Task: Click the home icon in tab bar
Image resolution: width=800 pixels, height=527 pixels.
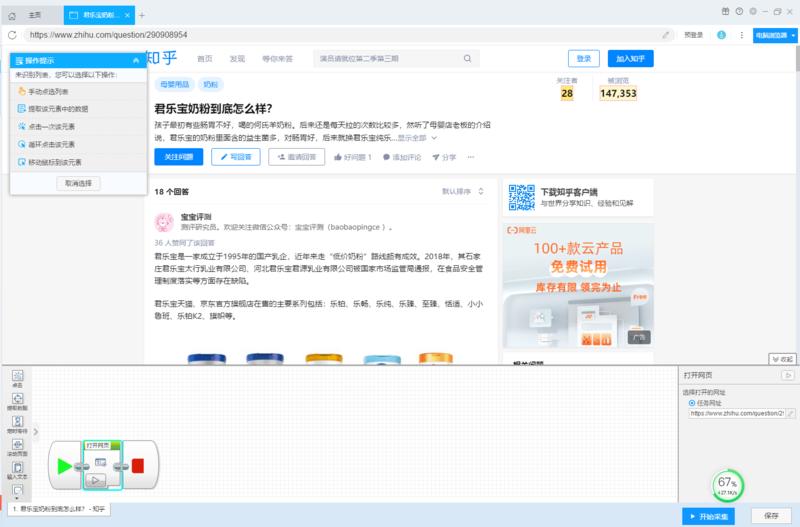Action: pos(12,16)
